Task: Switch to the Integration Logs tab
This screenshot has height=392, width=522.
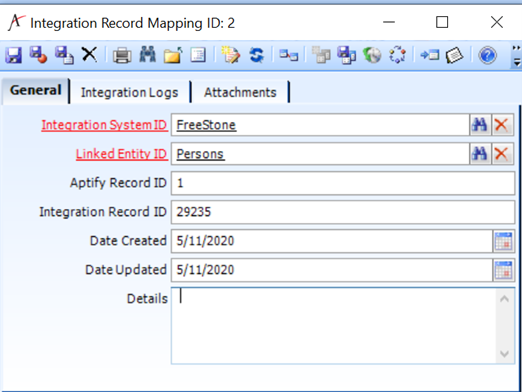Action: click(129, 92)
